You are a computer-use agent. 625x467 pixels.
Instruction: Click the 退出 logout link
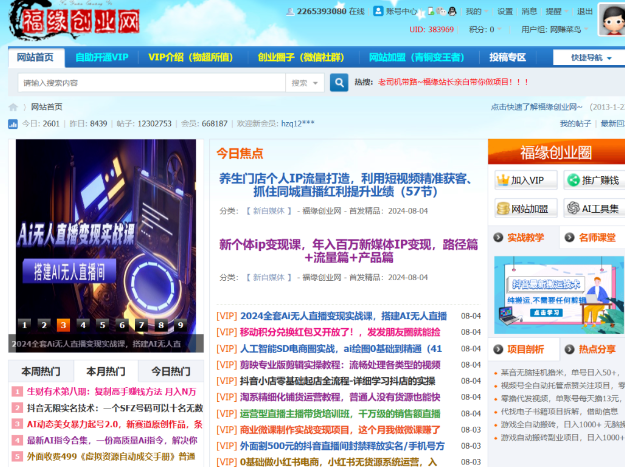pyautogui.click(x=585, y=11)
